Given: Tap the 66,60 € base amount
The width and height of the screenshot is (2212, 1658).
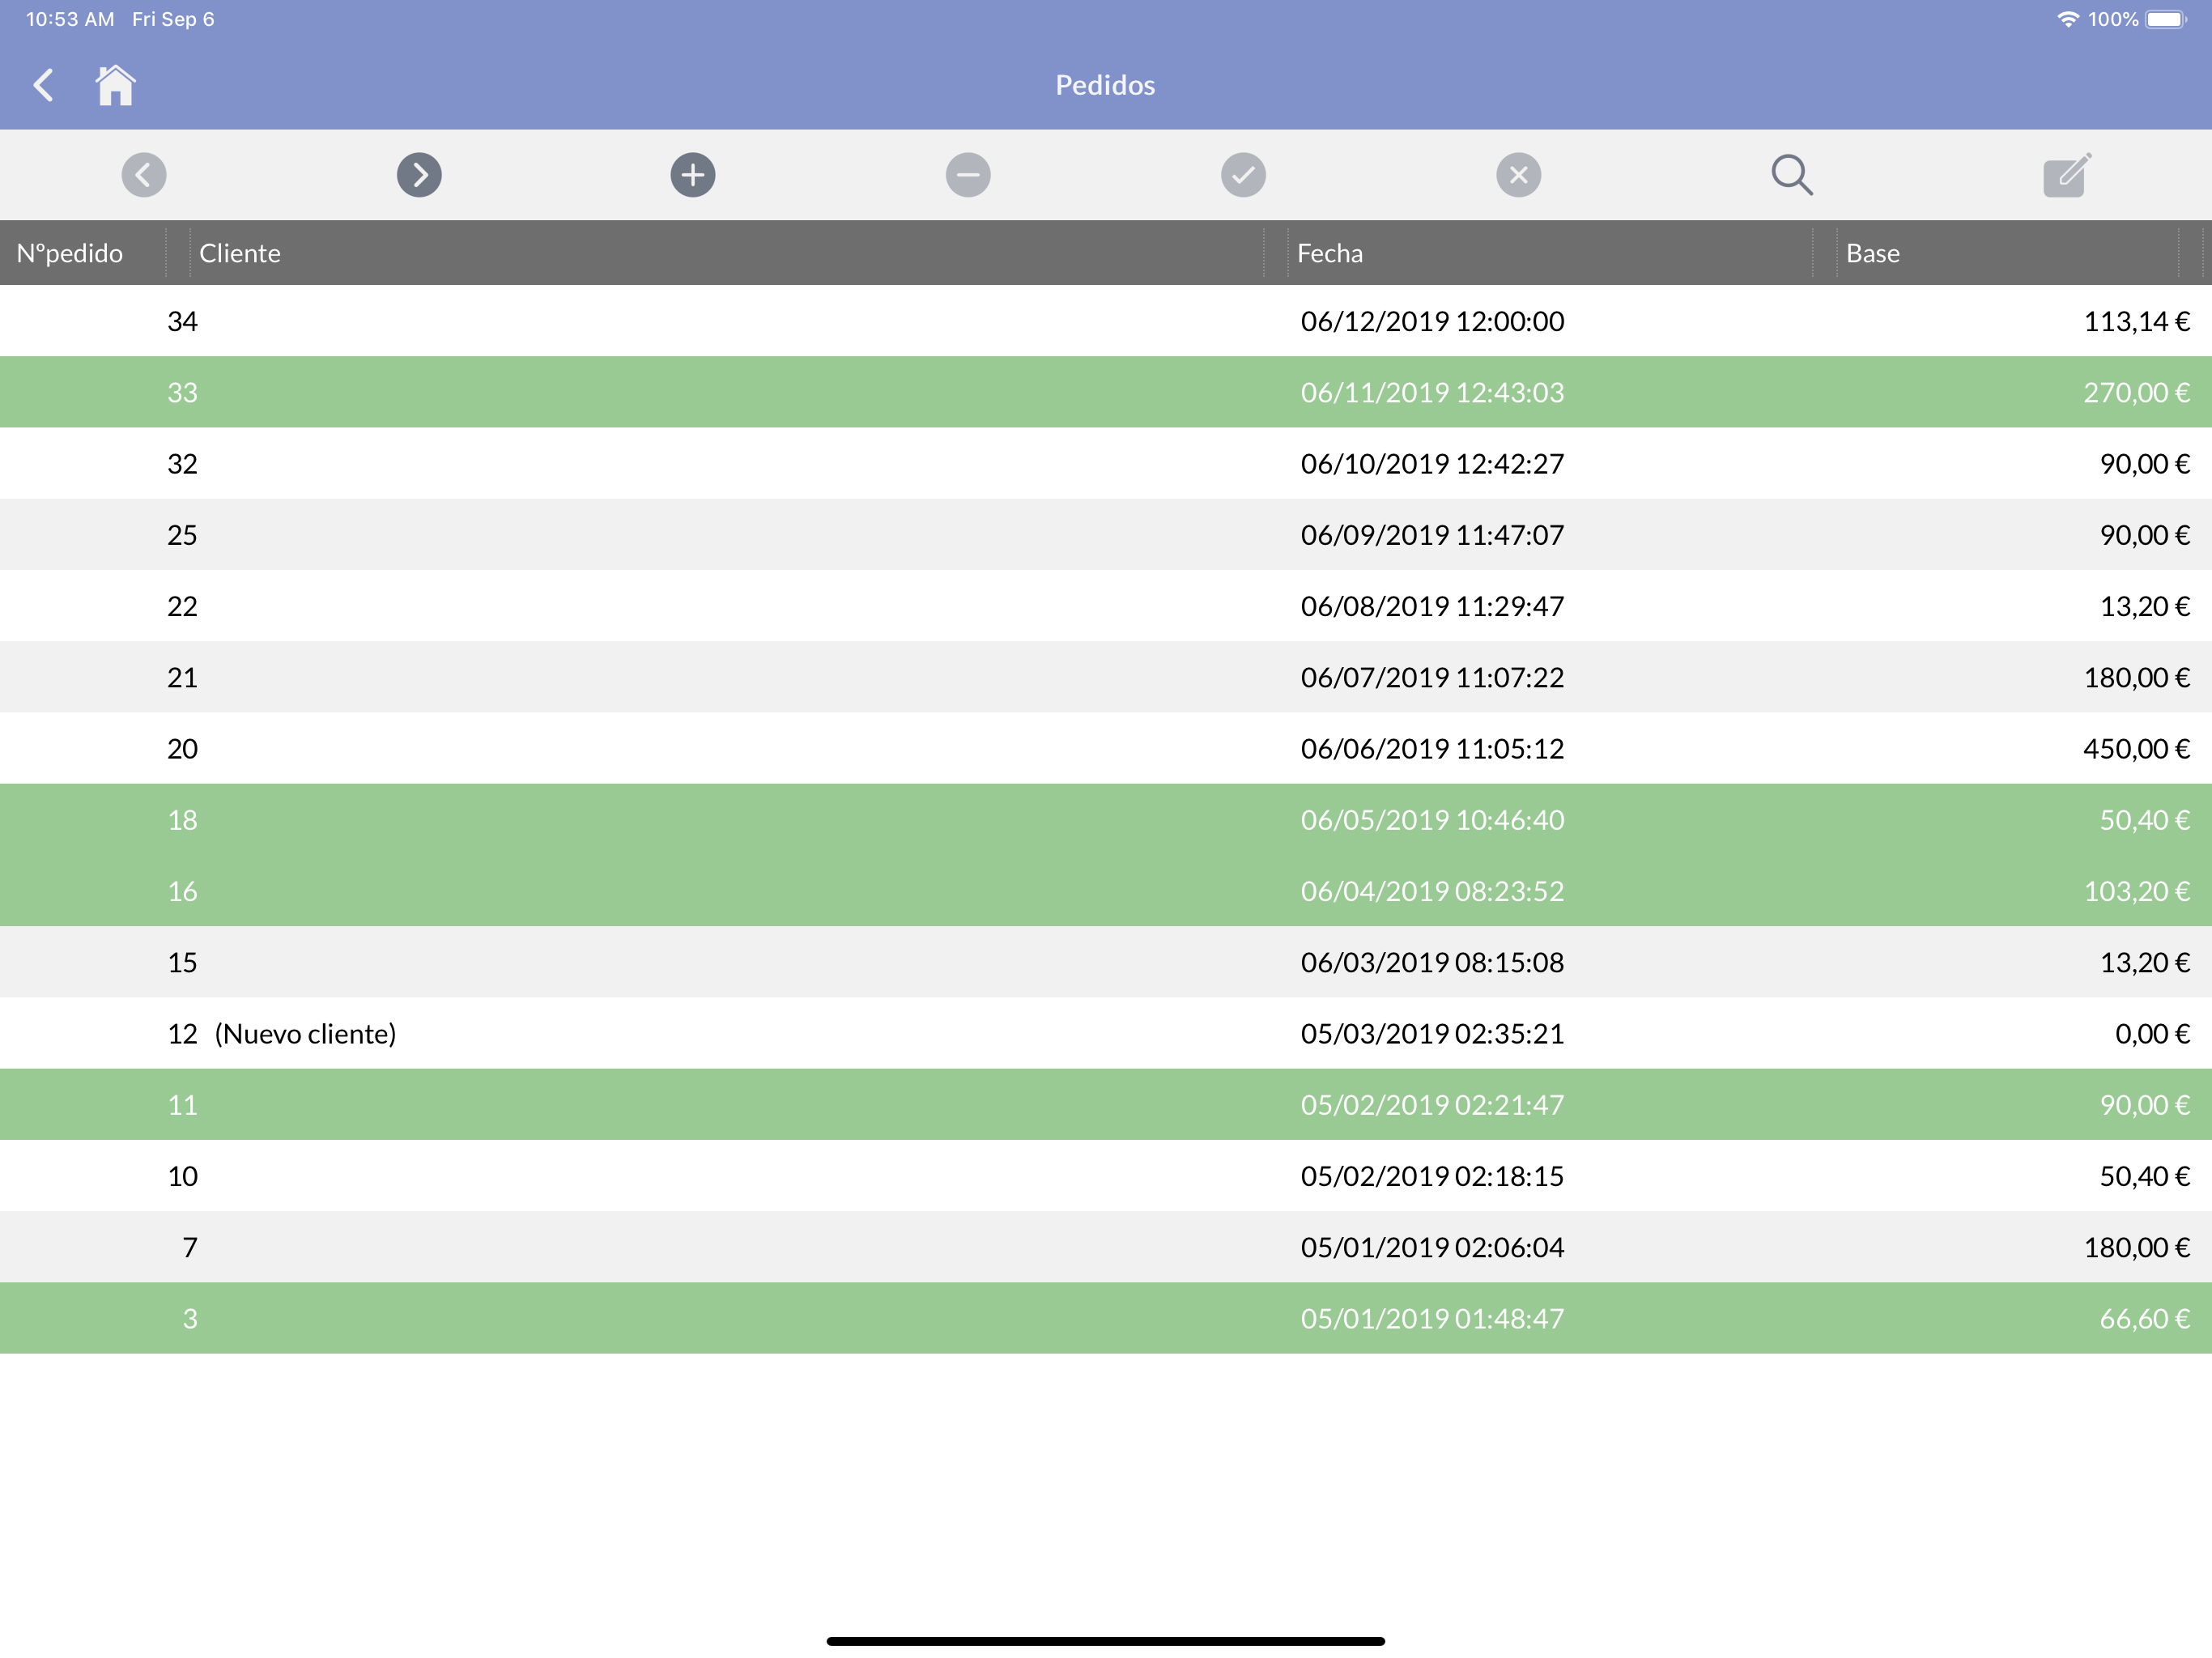Looking at the screenshot, I should [x=2145, y=1318].
